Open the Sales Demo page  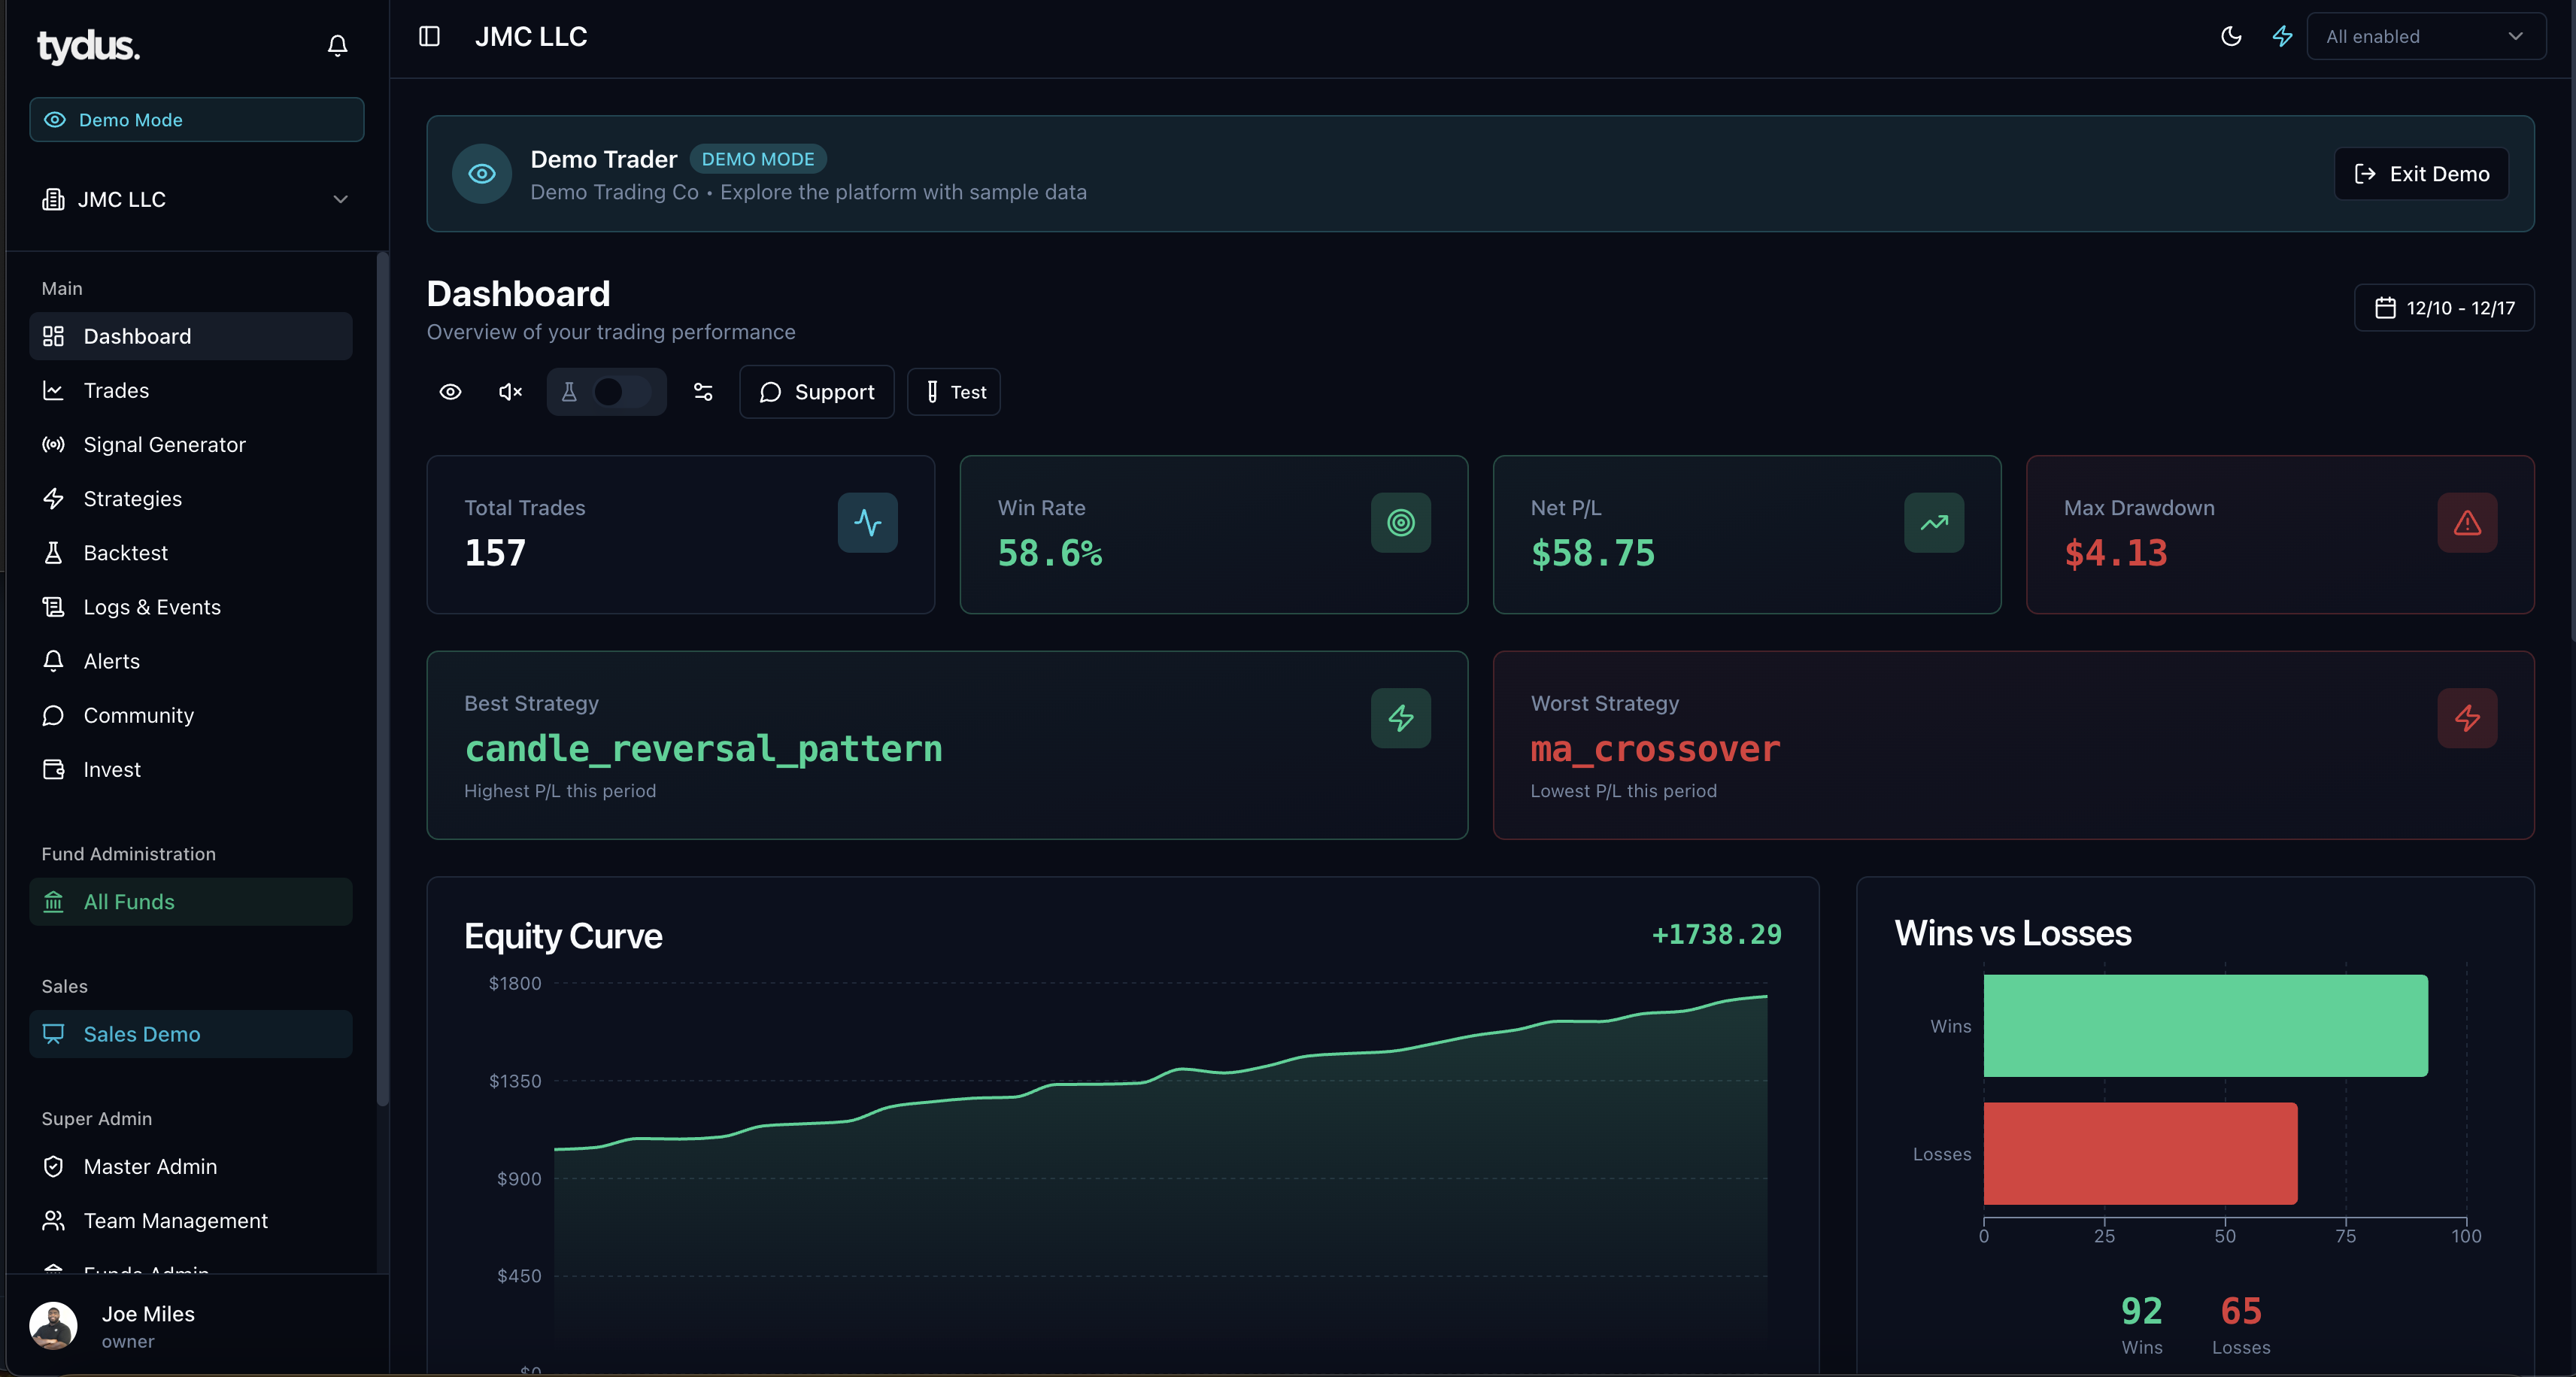tap(141, 1035)
